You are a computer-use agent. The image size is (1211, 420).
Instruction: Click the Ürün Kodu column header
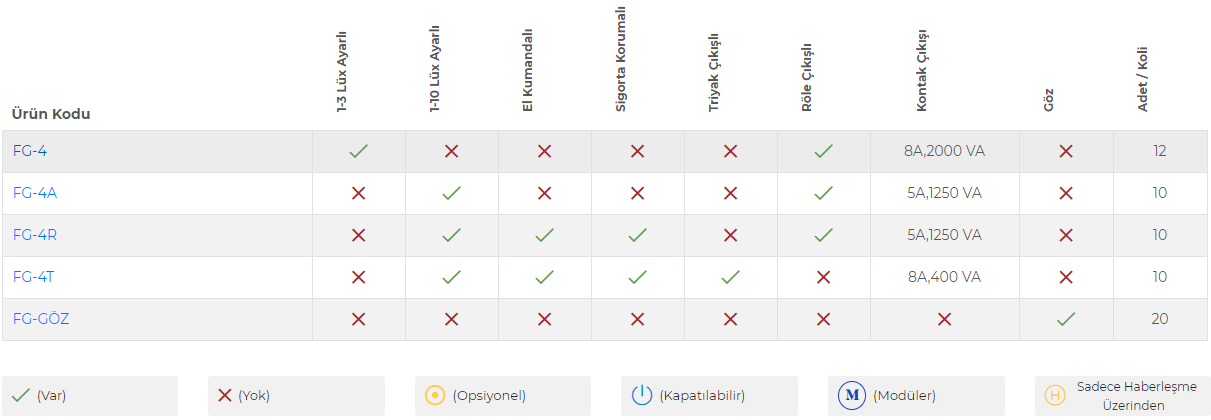click(51, 114)
